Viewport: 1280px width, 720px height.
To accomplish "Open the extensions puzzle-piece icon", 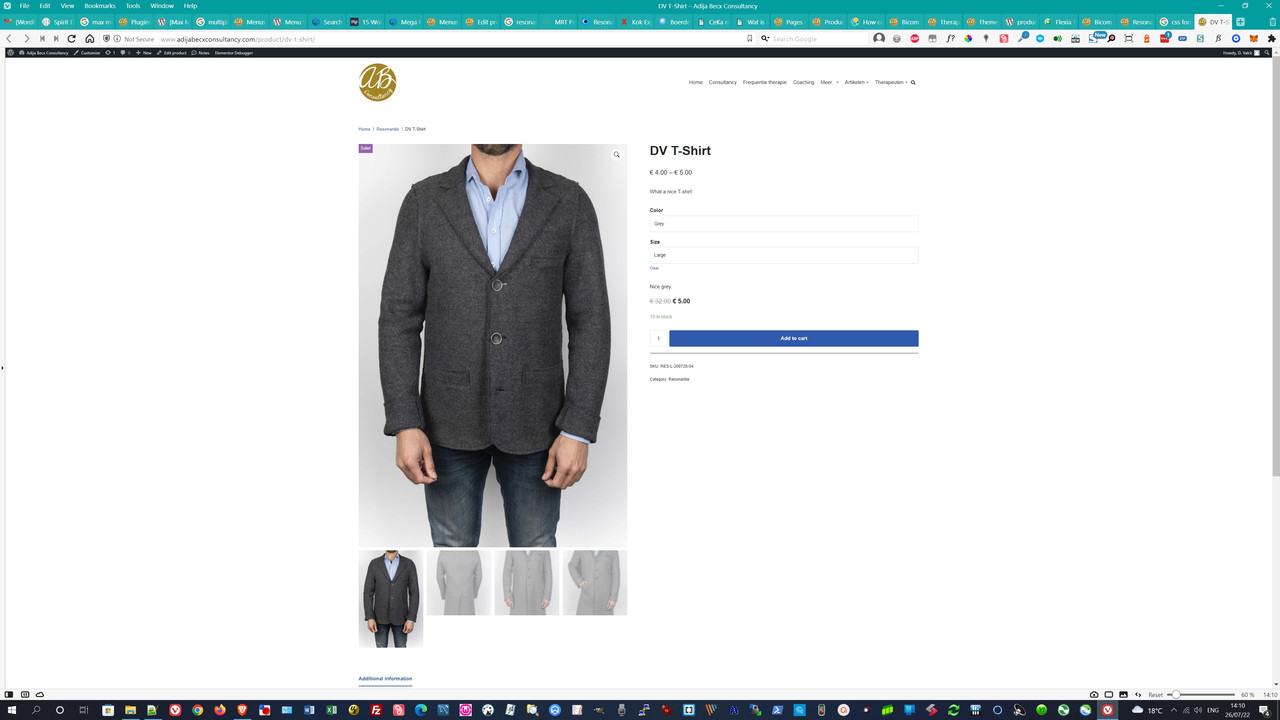I will 1271,38.
